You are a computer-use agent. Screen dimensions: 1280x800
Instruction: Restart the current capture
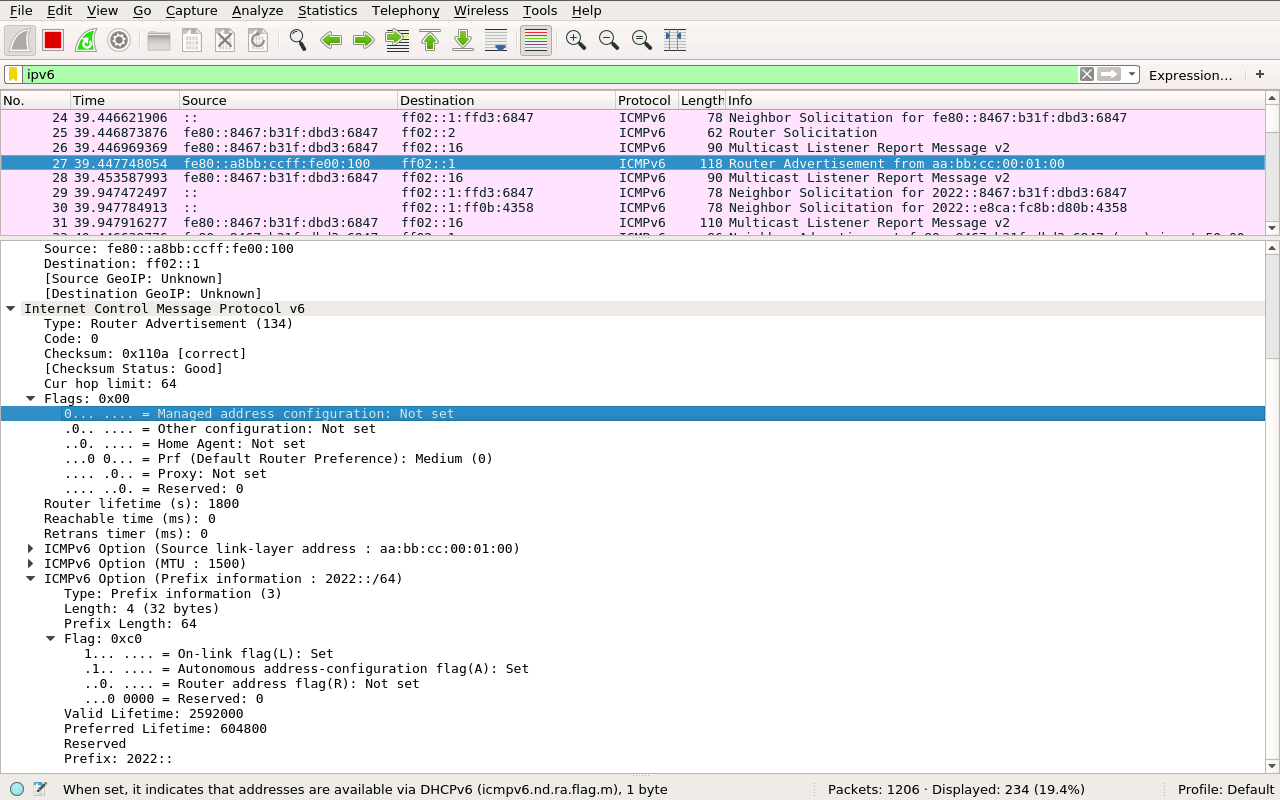tap(86, 40)
